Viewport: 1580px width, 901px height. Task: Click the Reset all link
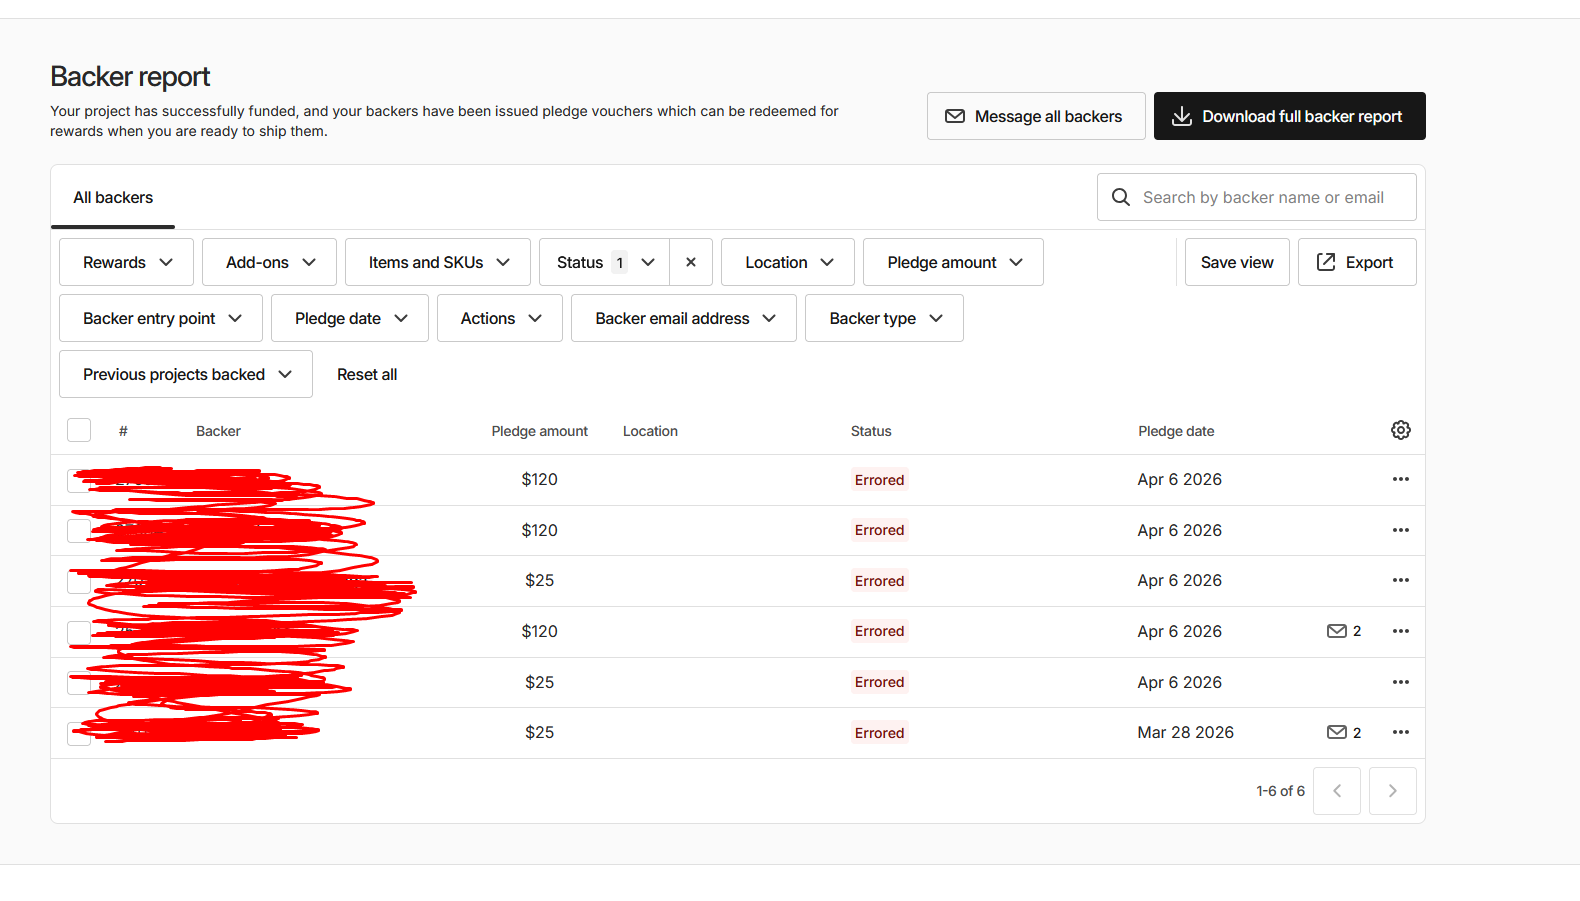[x=367, y=374]
